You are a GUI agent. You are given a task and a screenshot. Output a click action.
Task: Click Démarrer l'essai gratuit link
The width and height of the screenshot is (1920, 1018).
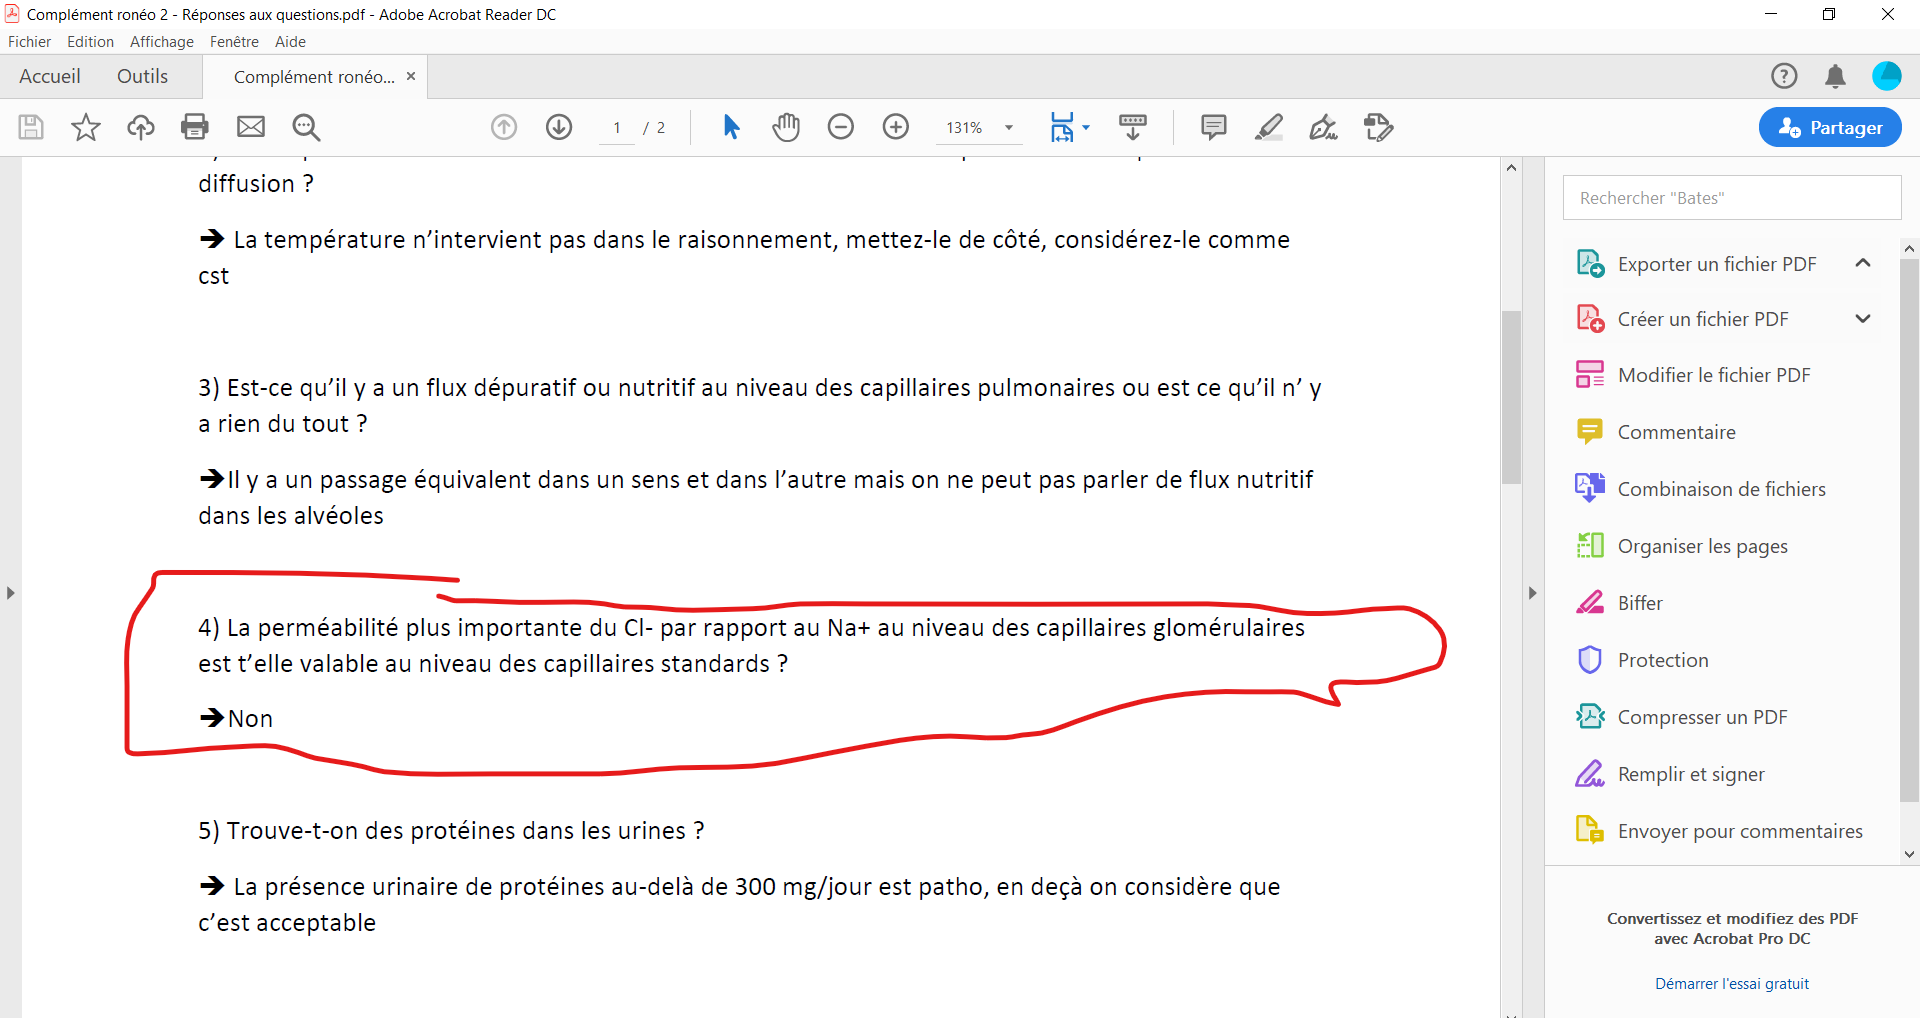click(x=1731, y=983)
